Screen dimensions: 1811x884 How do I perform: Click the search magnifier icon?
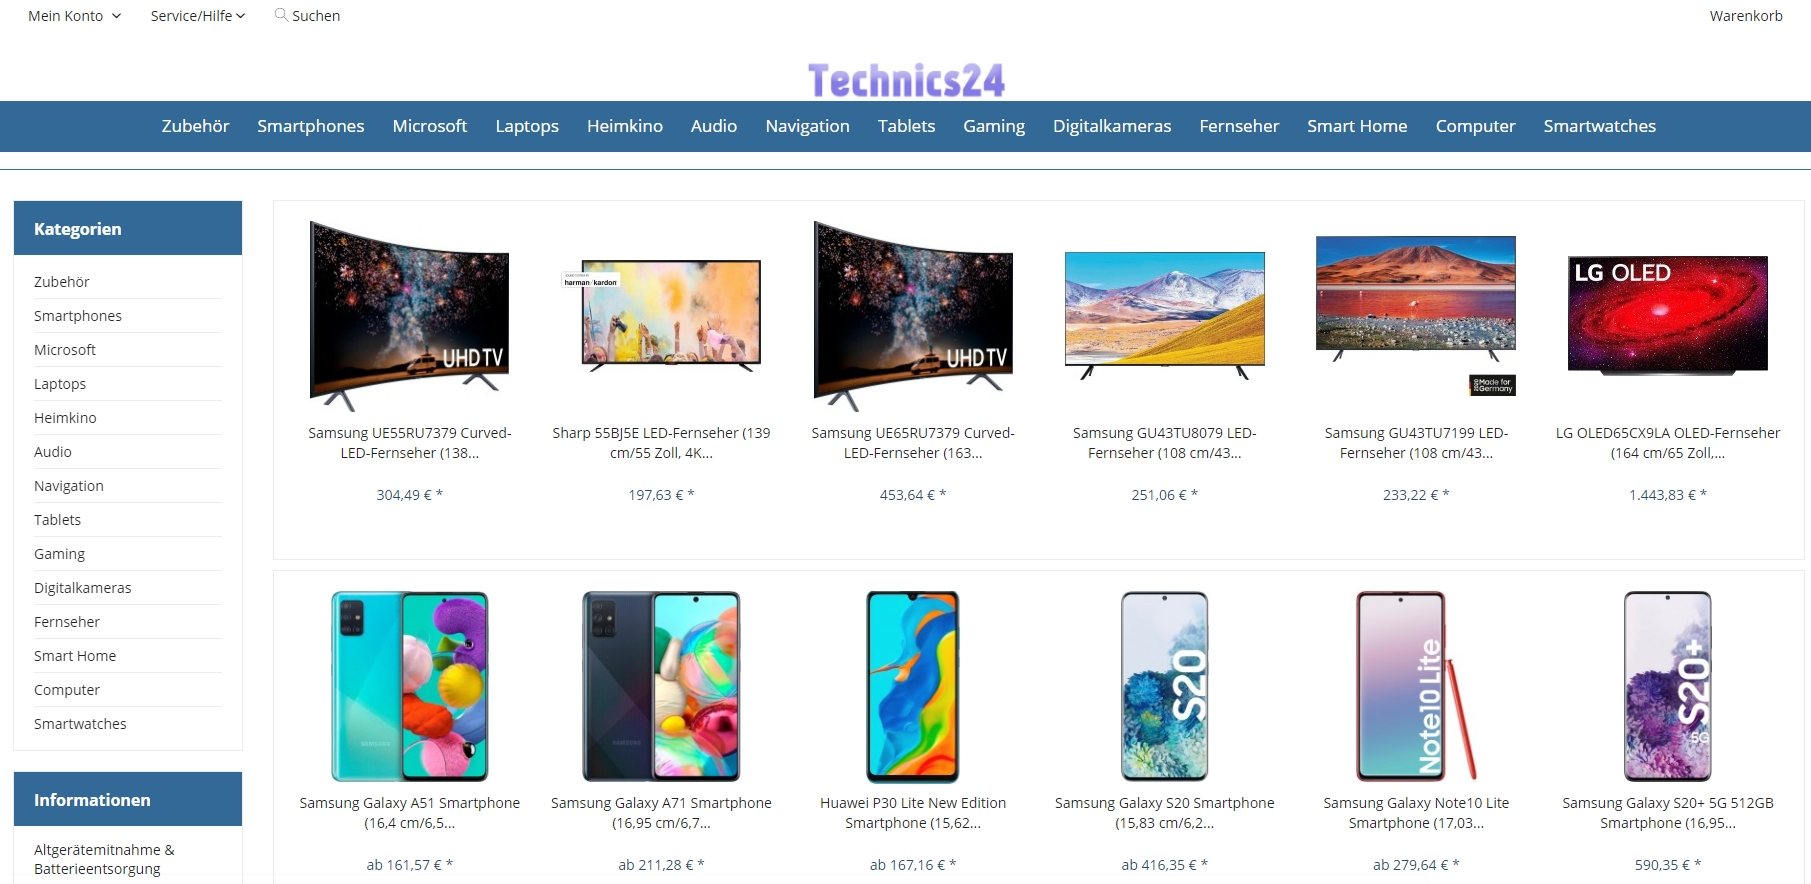click(281, 15)
